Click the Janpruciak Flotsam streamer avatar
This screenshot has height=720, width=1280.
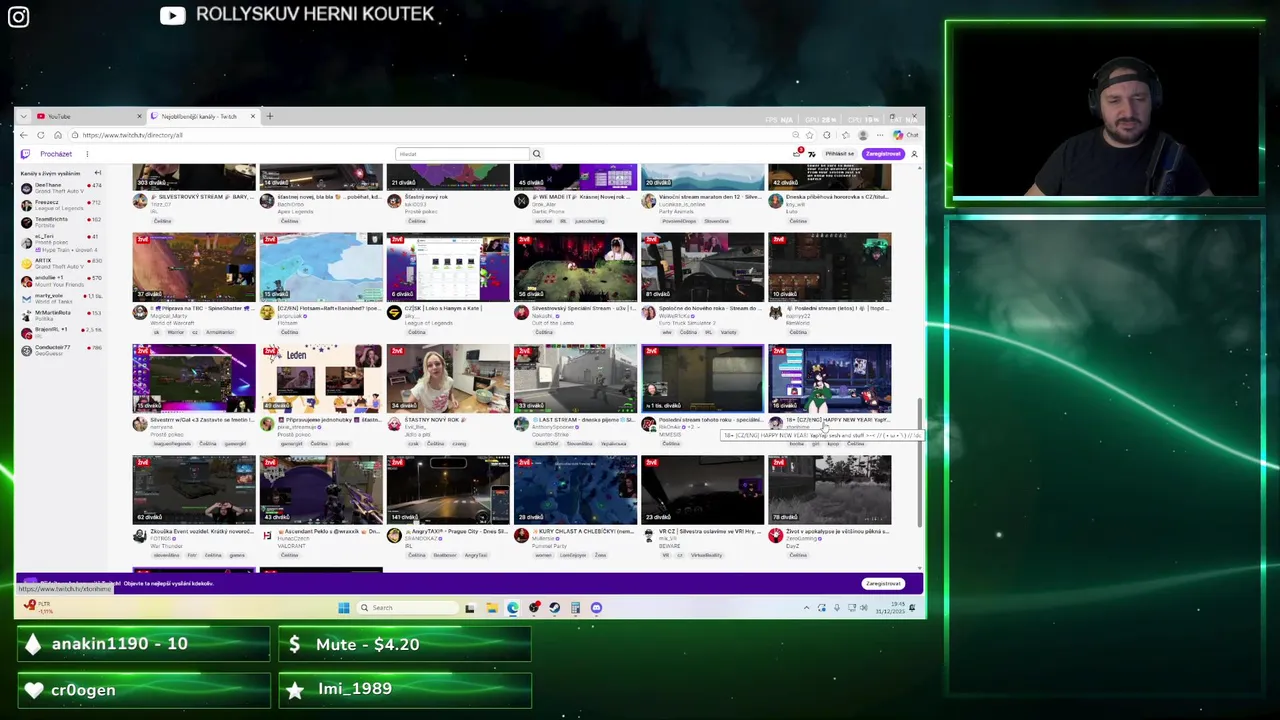[267, 312]
